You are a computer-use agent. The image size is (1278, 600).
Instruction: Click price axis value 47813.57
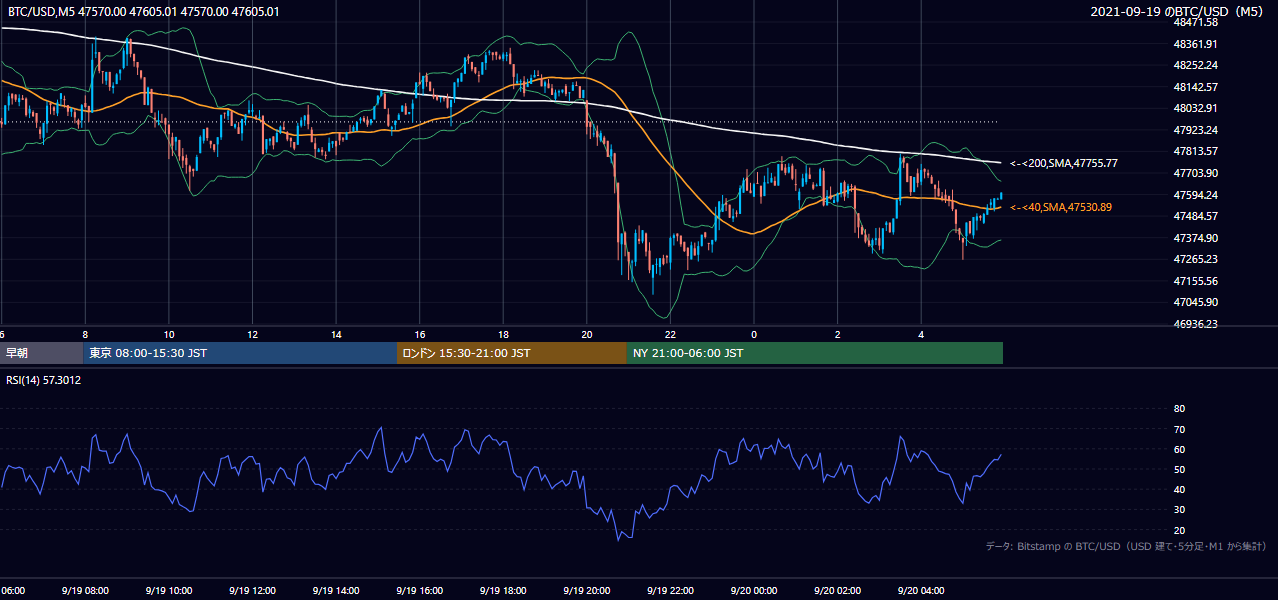coord(1195,151)
